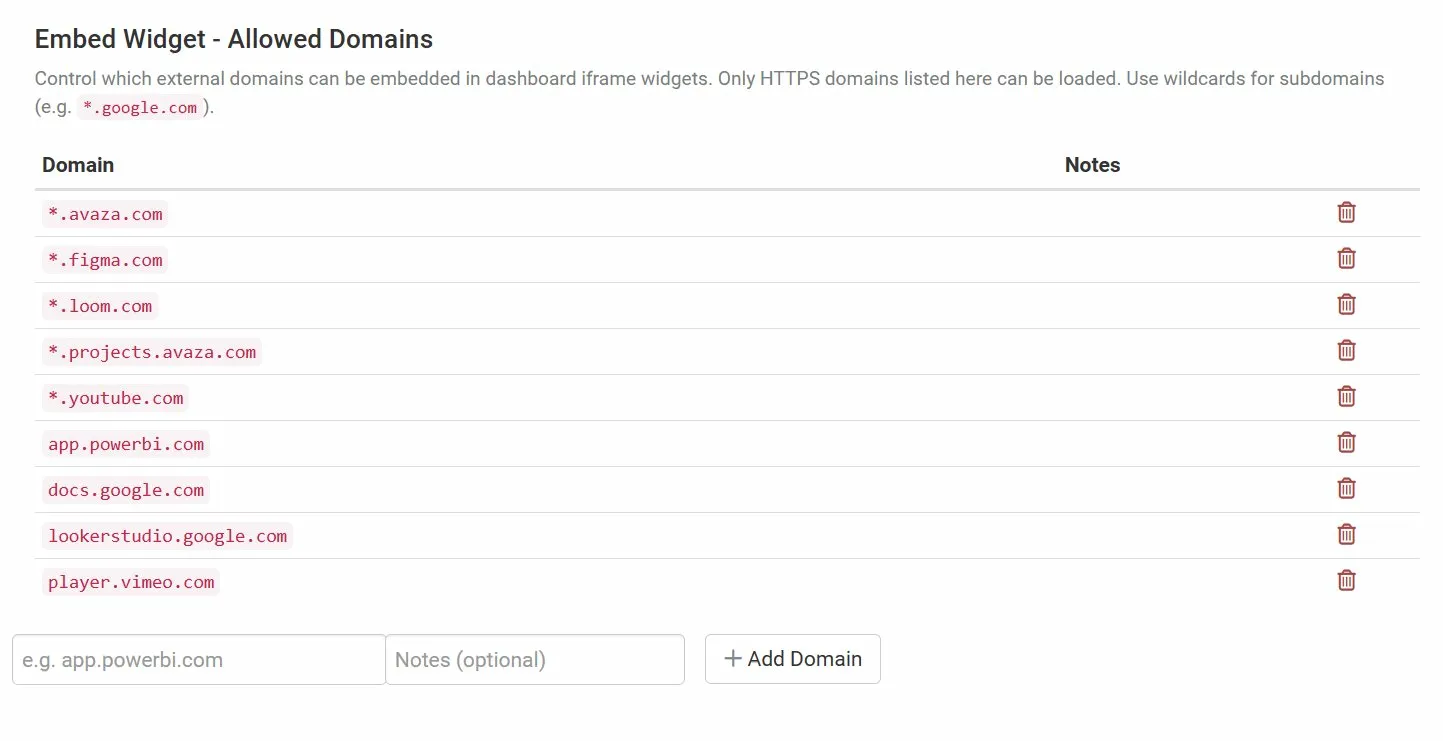Click the Notes column header
This screenshot has width=1443, height=741.
click(x=1092, y=165)
